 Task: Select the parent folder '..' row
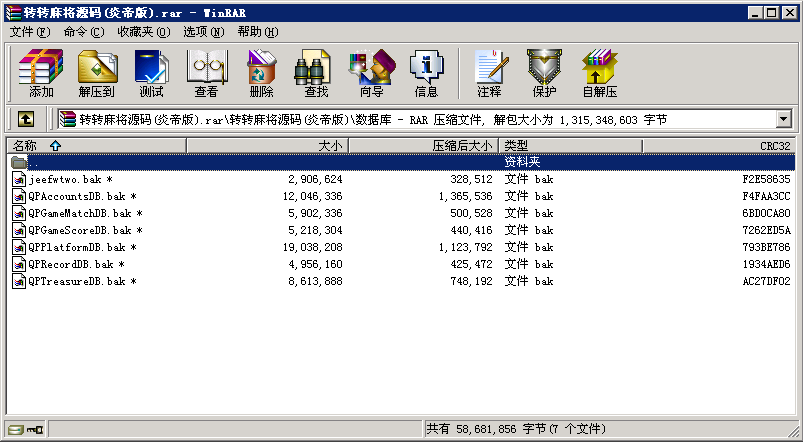(x=34, y=162)
